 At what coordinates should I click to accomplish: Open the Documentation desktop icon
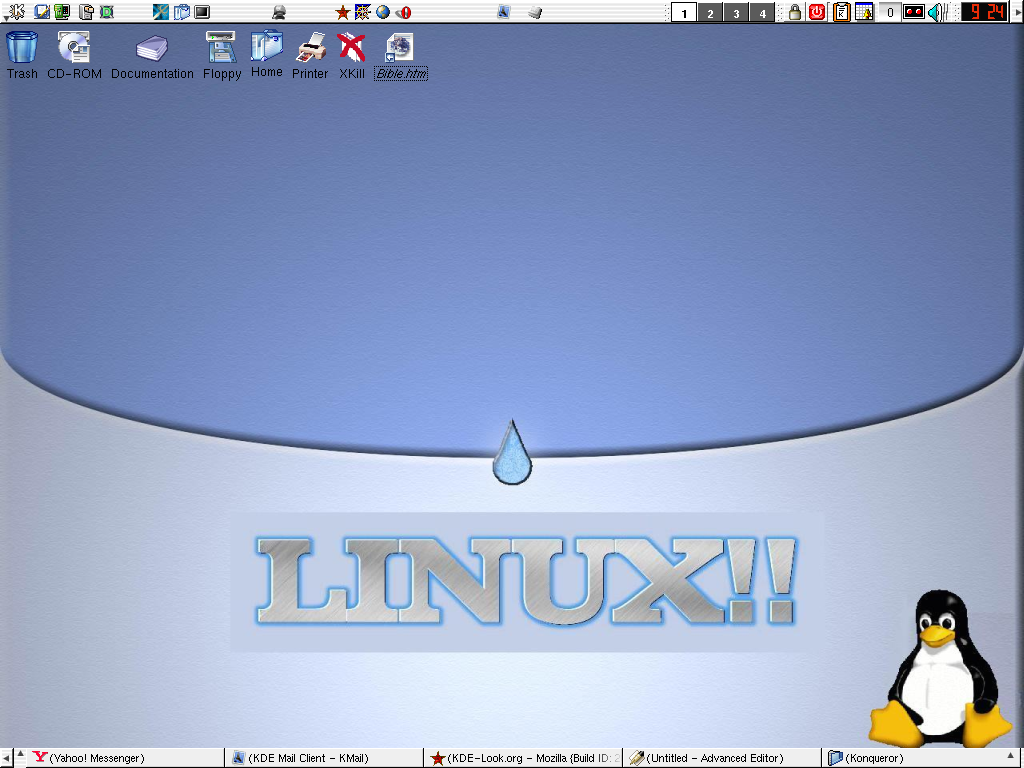coord(152,56)
